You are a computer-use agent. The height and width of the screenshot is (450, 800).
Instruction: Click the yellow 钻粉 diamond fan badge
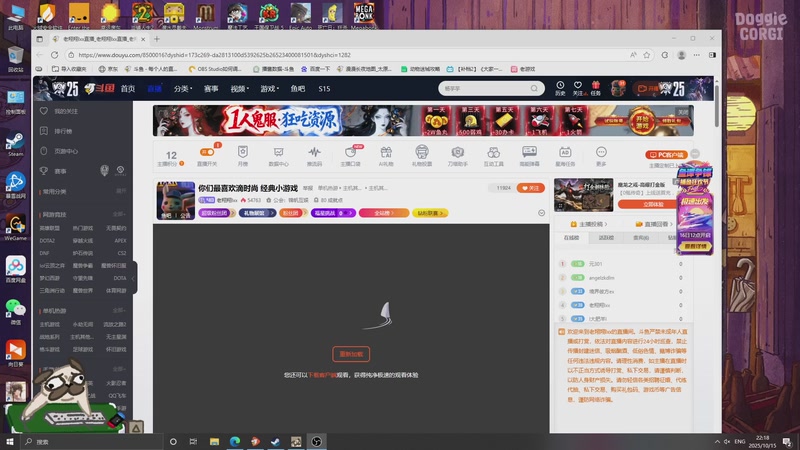430,213
